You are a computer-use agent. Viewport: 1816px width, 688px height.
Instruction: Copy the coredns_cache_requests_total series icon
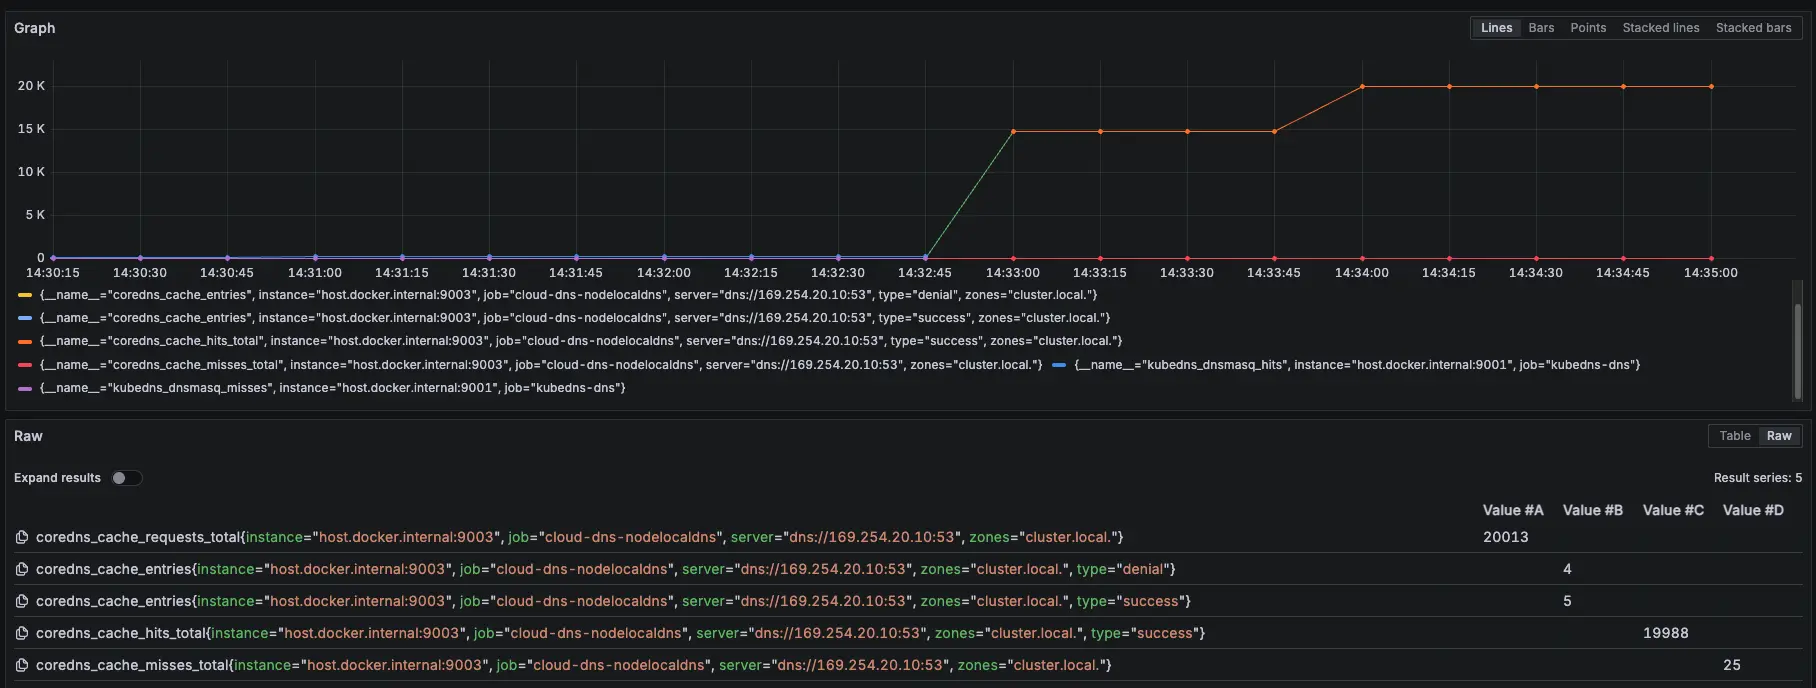tap(22, 538)
